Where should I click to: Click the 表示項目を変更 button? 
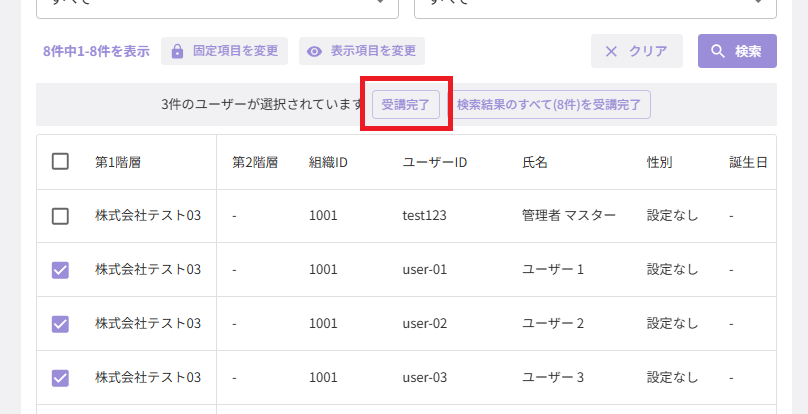(x=362, y=51)
